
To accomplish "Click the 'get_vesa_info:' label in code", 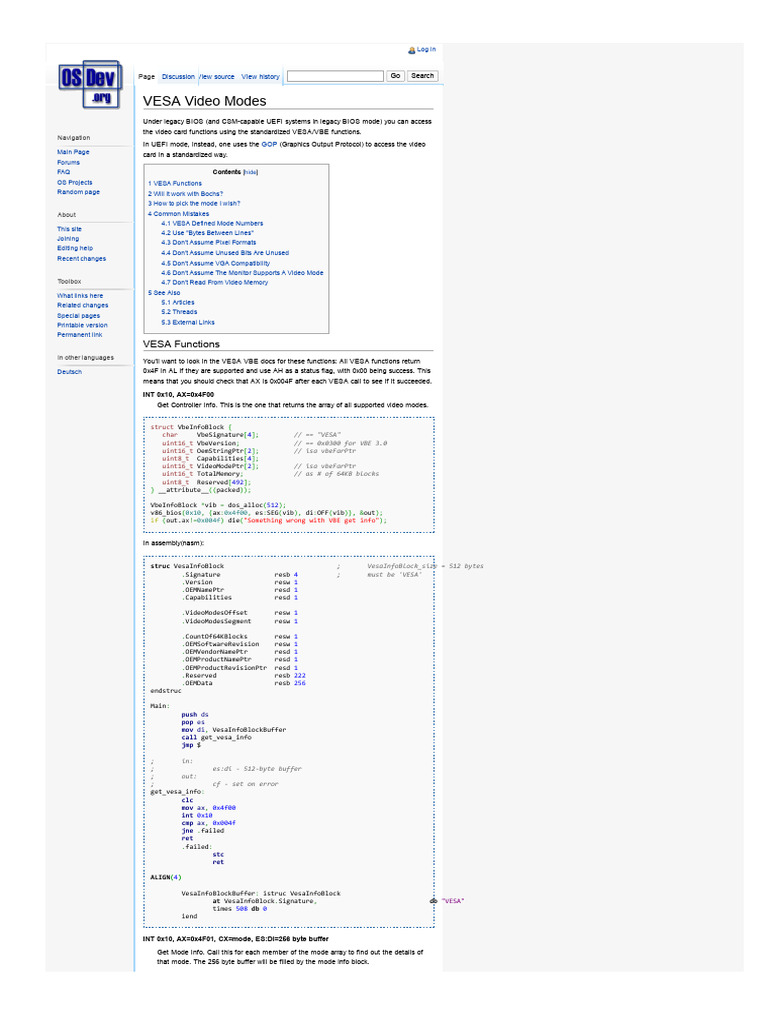I will (x=177, y=792).
